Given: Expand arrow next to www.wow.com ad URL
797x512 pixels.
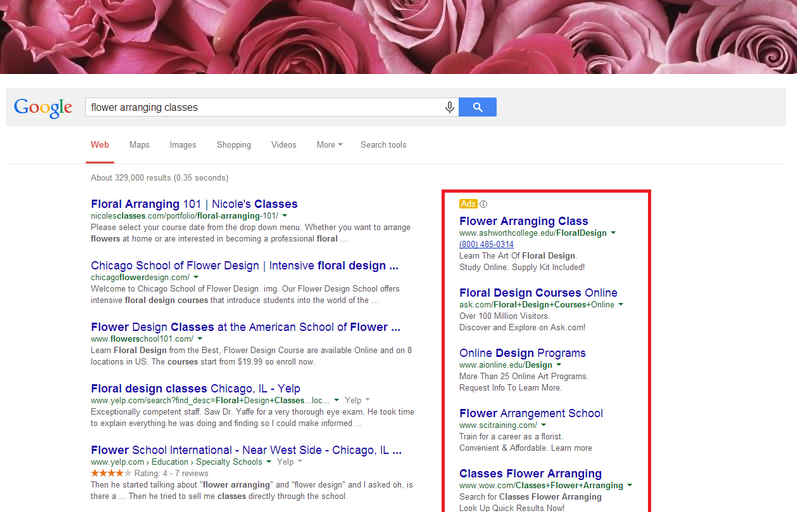Looking at the screenshot, I should (x=630, y=485).
